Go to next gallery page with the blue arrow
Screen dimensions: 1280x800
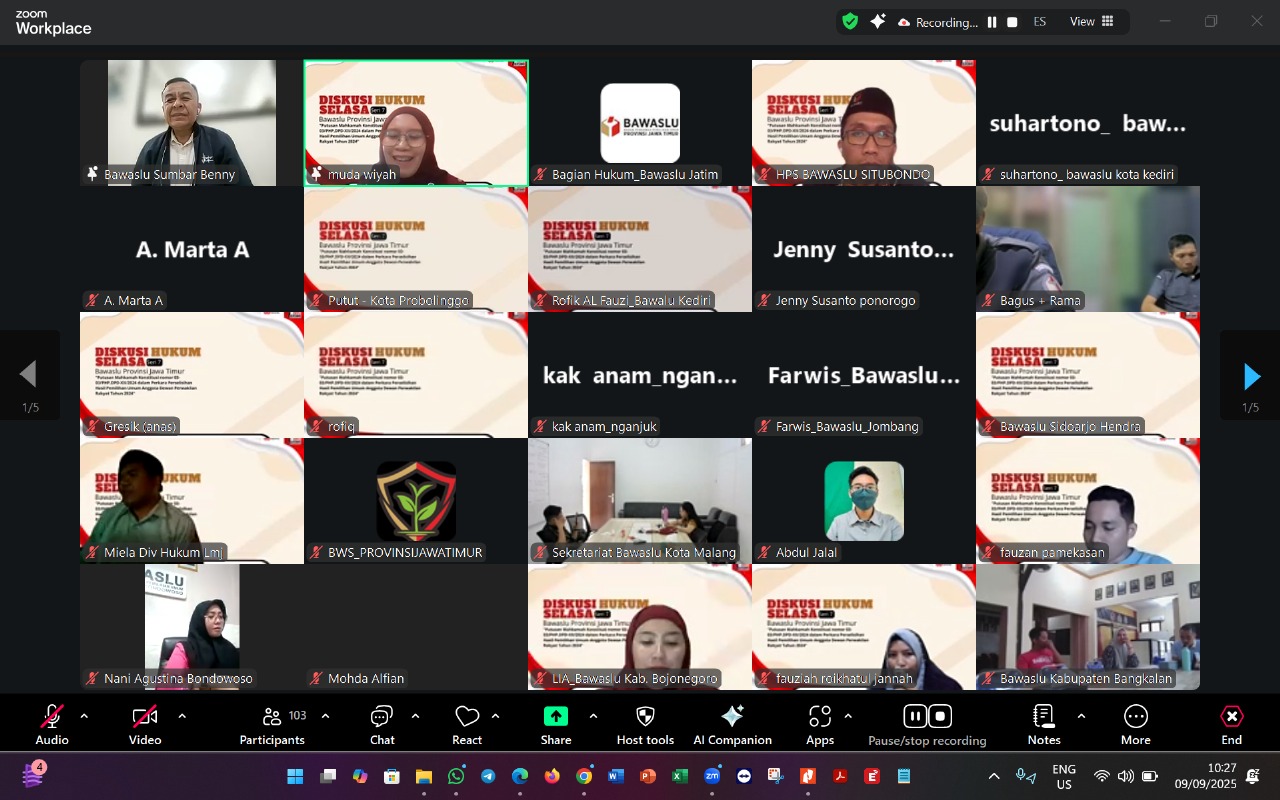coord(1251,376)
